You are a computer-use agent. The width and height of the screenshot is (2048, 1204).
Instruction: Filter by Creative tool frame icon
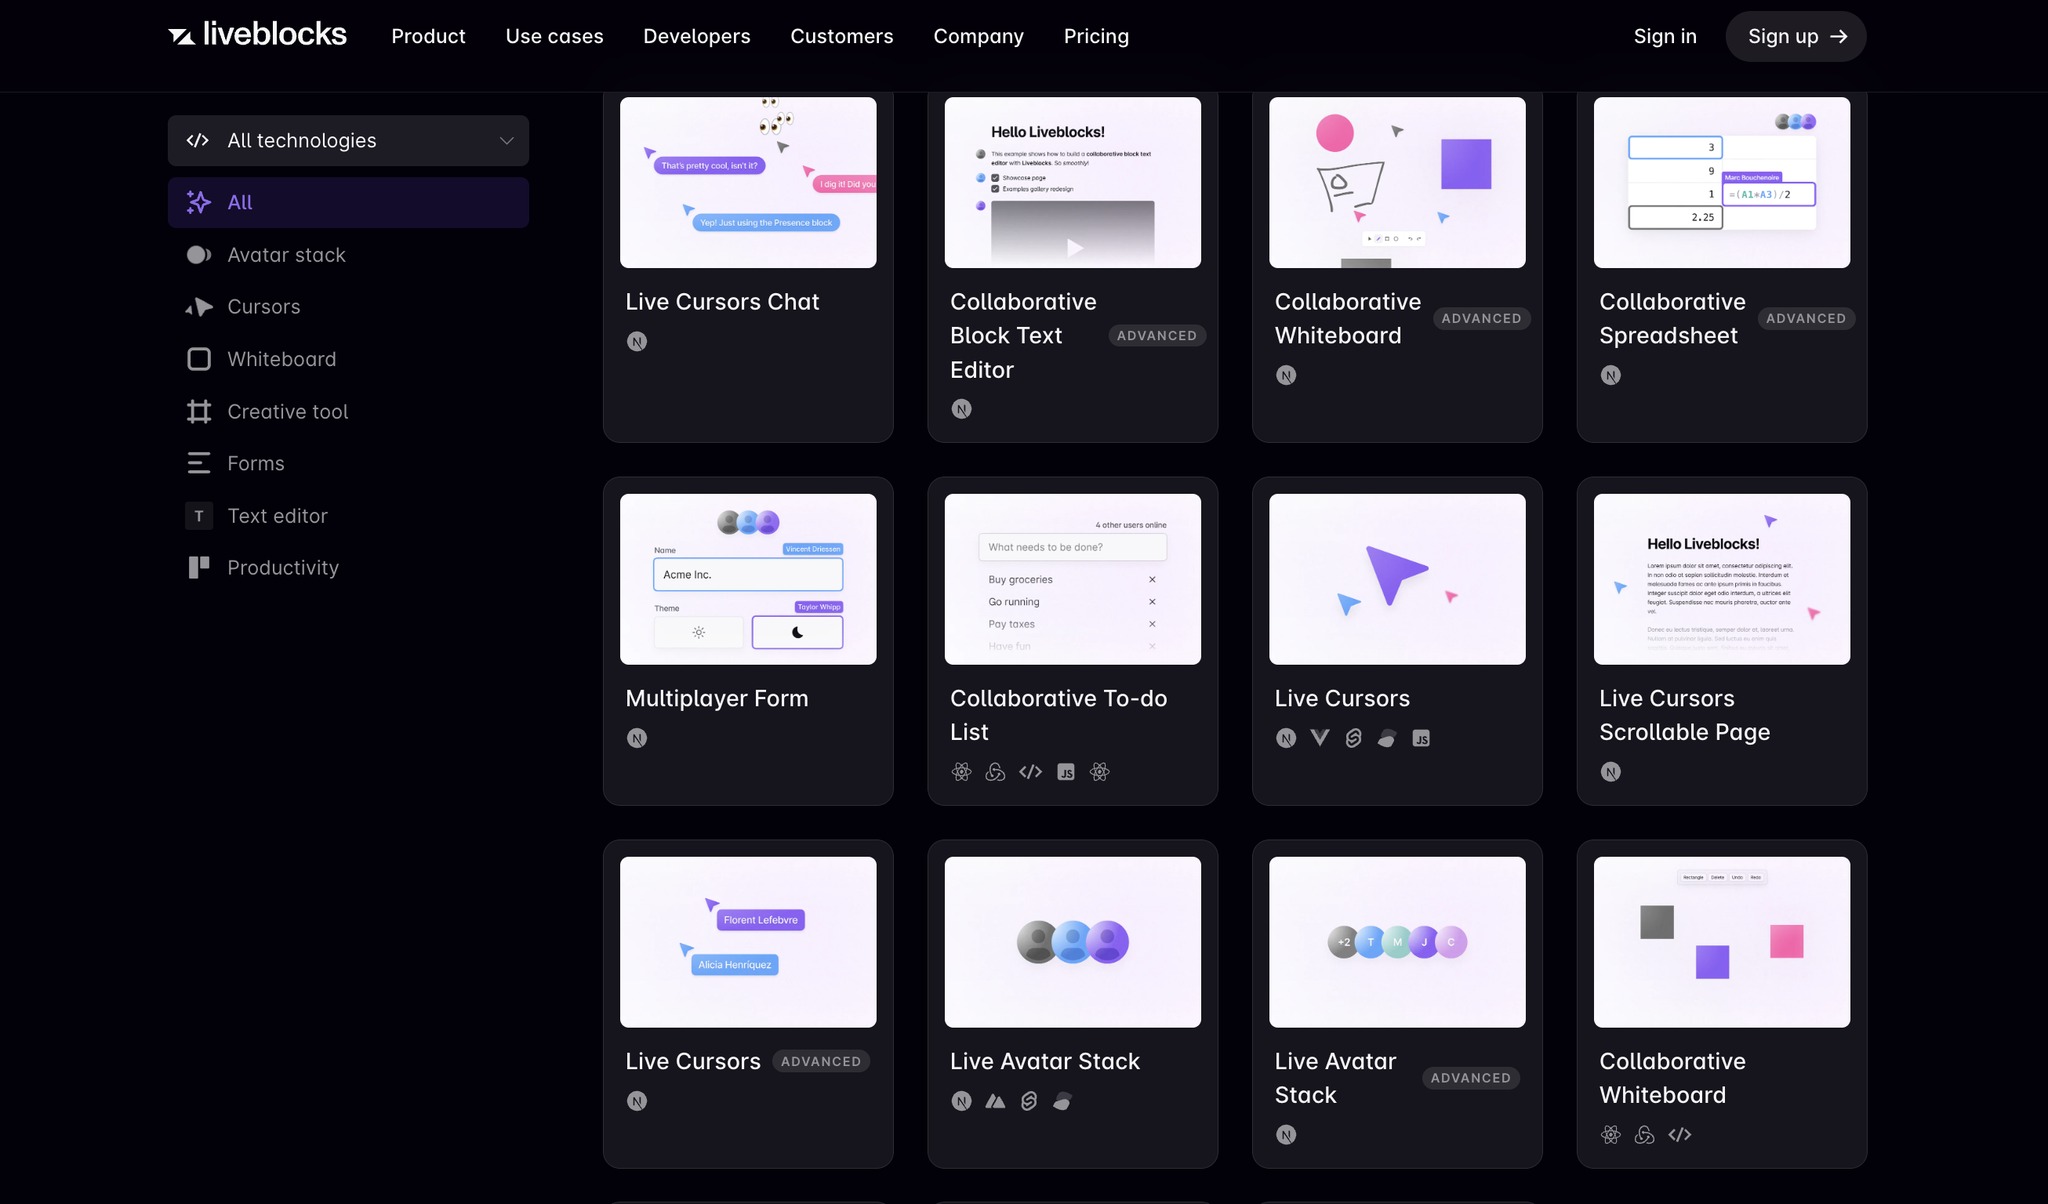coord(199,411)
